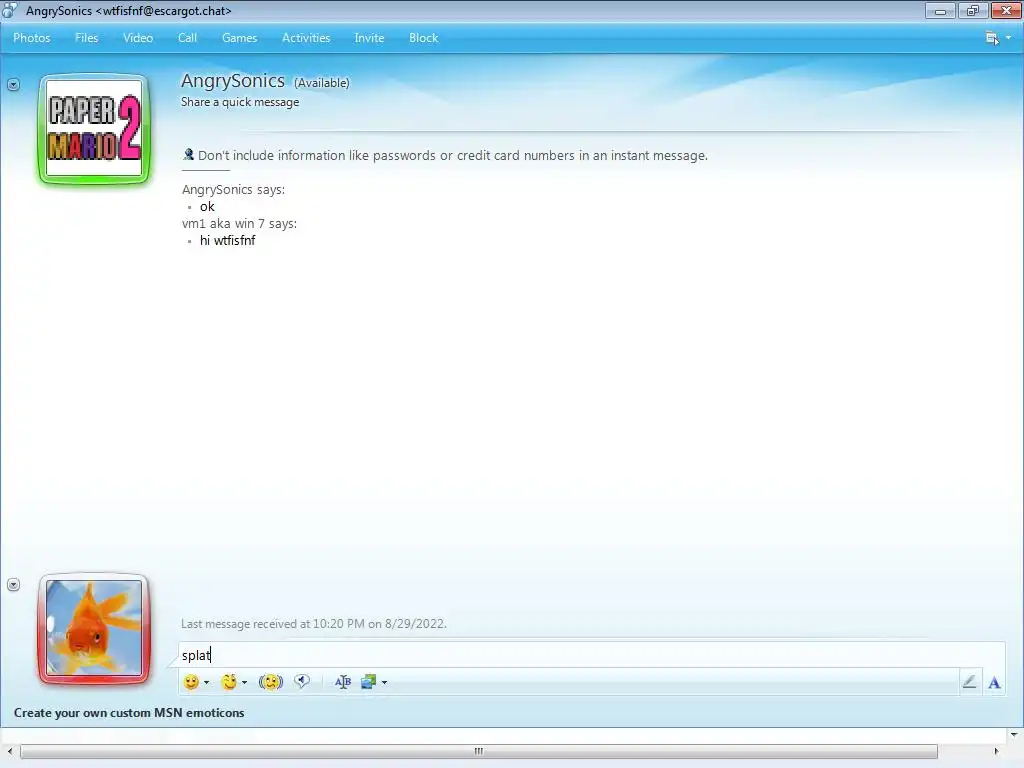Click the window title bar app icon
The width and height of the screenshot is (1024, 768).
pos(10,10)
